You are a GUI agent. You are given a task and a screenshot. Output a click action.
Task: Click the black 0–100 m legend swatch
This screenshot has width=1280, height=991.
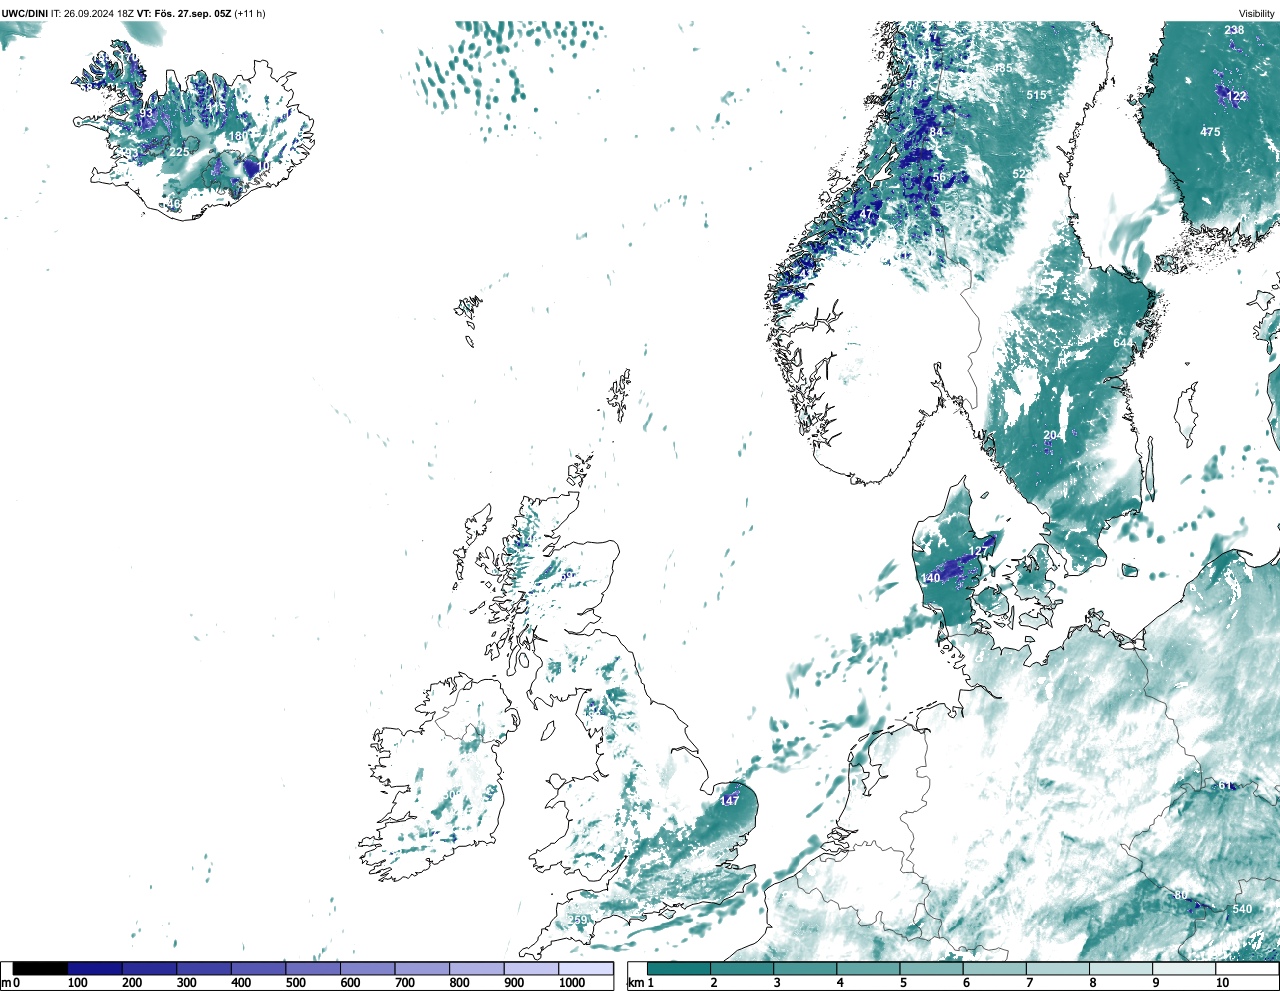tap(40, 968)
